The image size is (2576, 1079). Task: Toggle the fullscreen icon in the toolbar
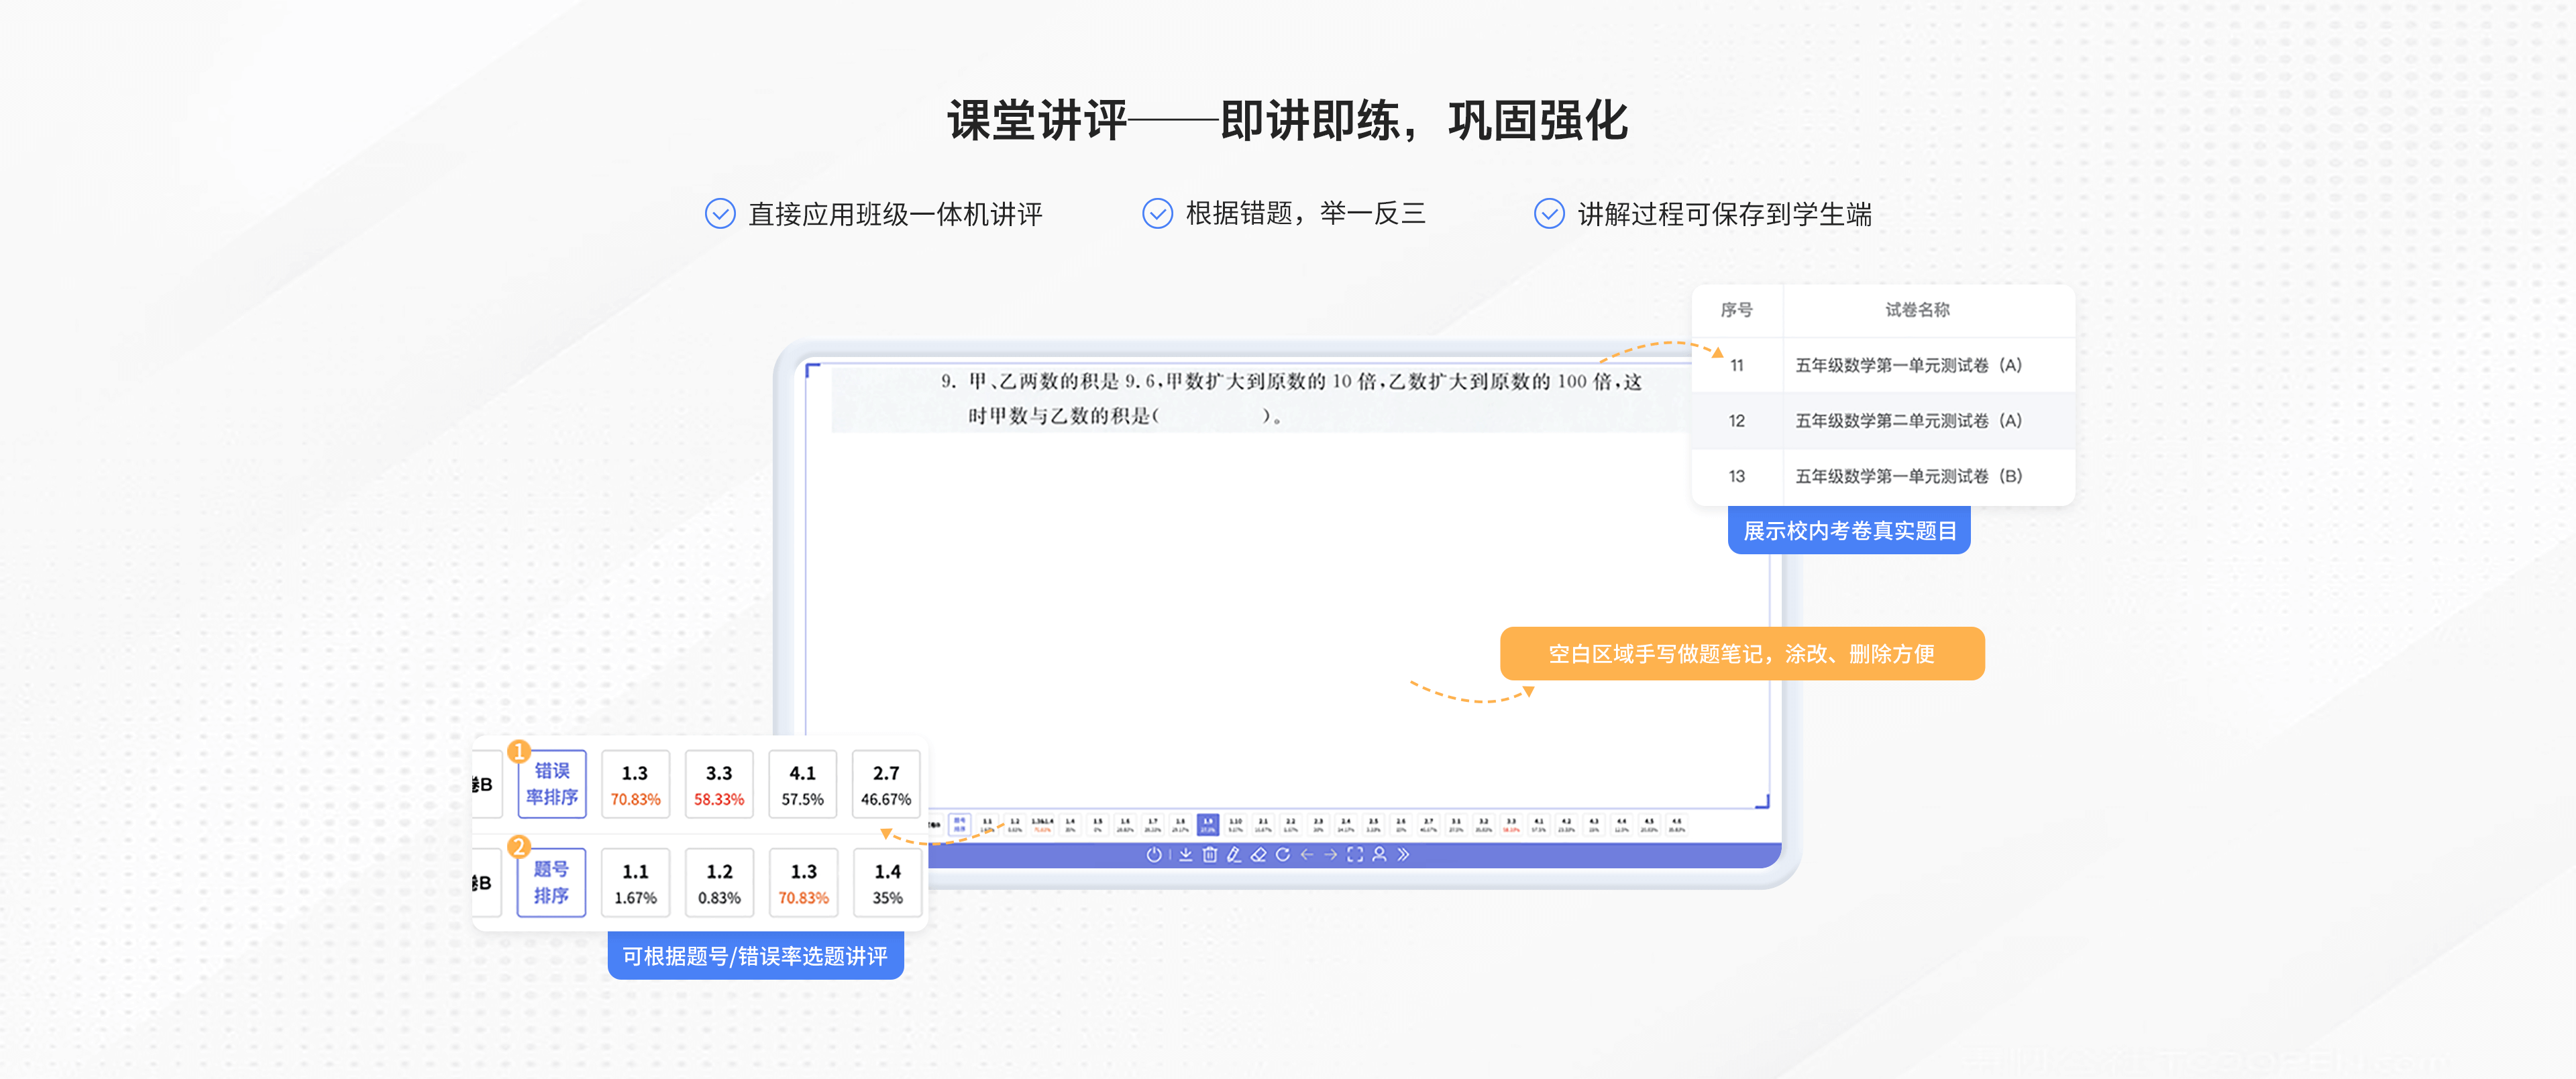click(1355, 855)
